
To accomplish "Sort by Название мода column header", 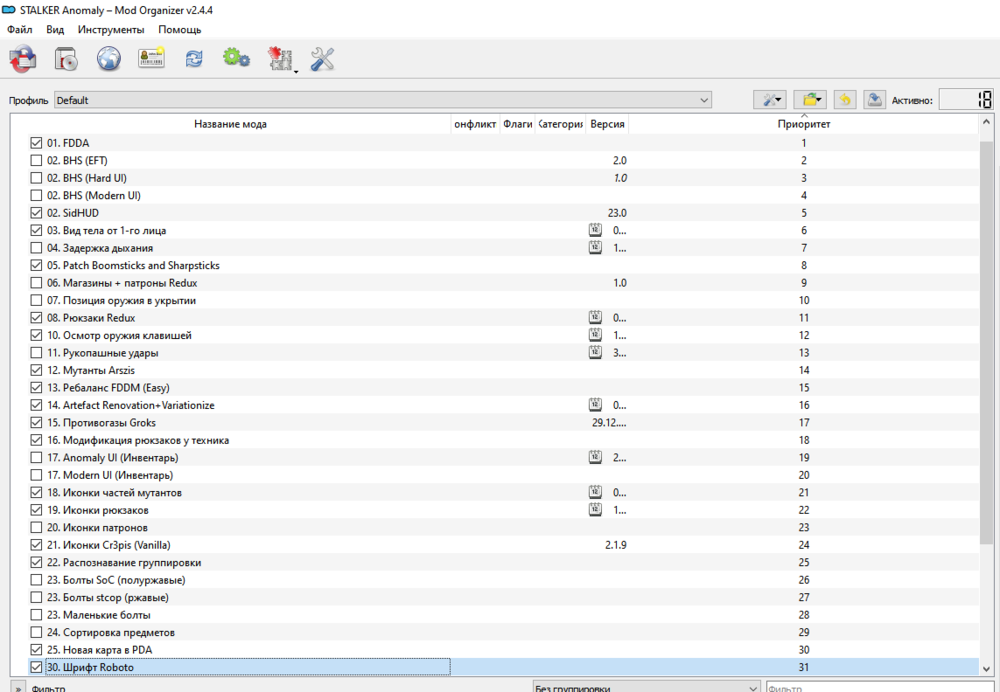I will click(230, 124).
